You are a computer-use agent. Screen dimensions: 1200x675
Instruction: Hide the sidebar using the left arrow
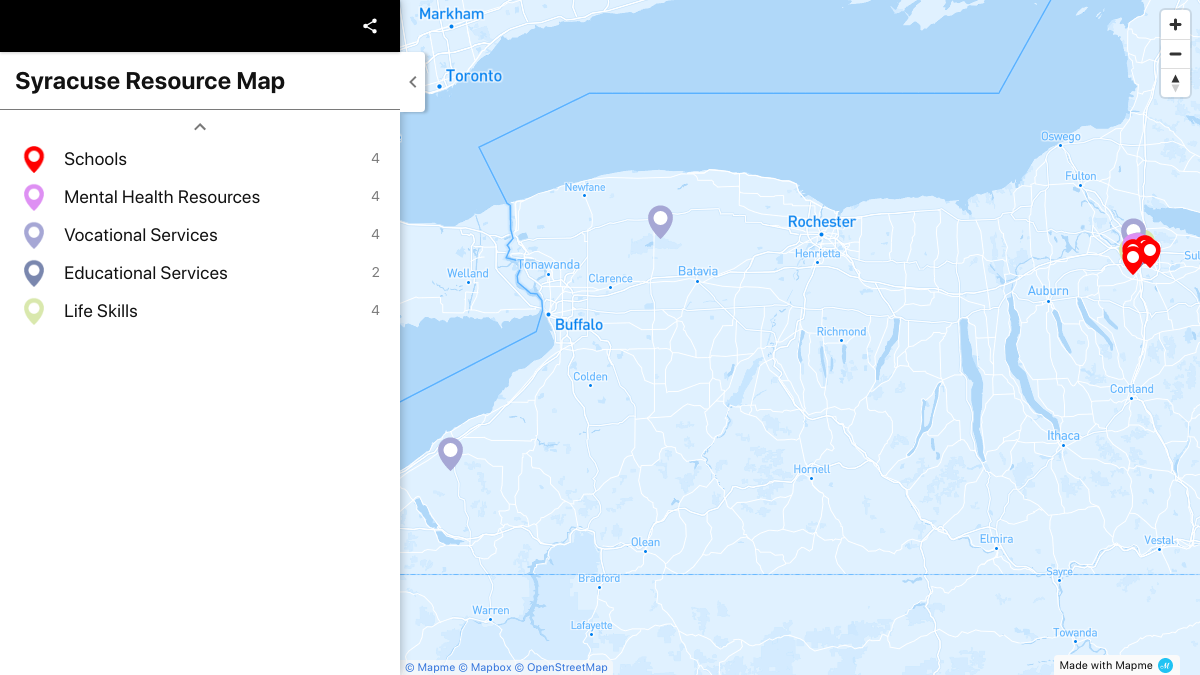pyautogui.click(x=413, y=82)
